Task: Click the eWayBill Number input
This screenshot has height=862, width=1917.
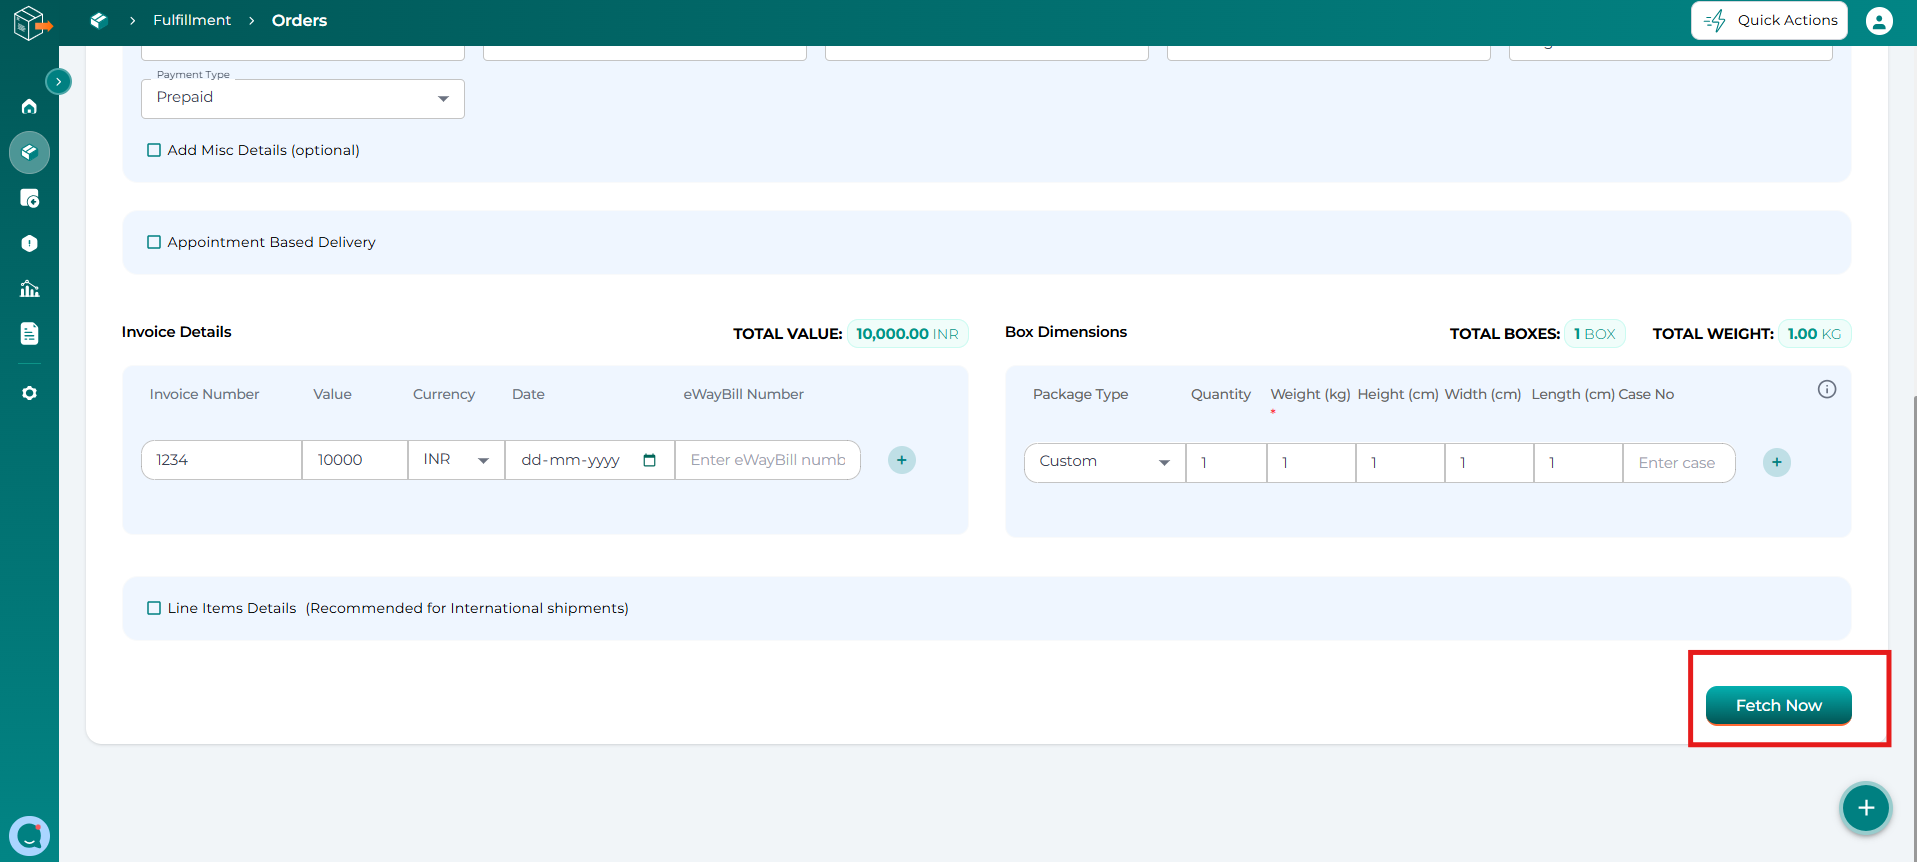Action: (768, 460)
